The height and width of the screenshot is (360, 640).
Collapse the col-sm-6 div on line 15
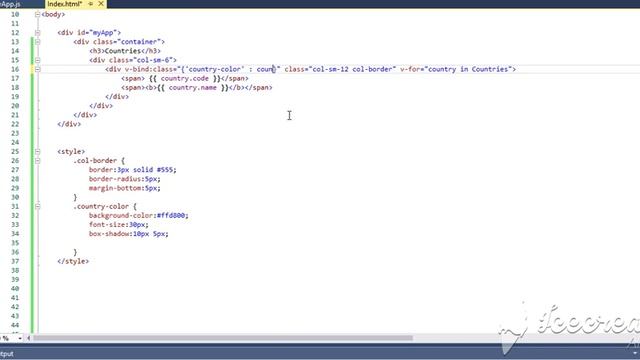coord(37,60)
